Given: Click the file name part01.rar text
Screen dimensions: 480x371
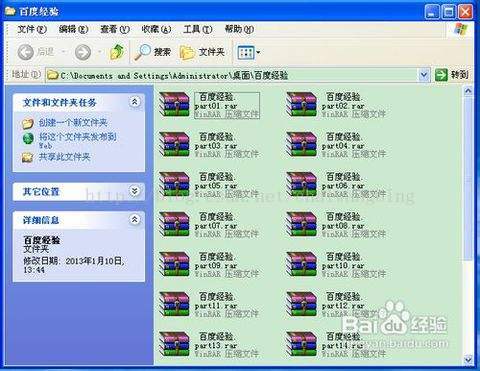Looking at the screenshot, I should point(216,106).
